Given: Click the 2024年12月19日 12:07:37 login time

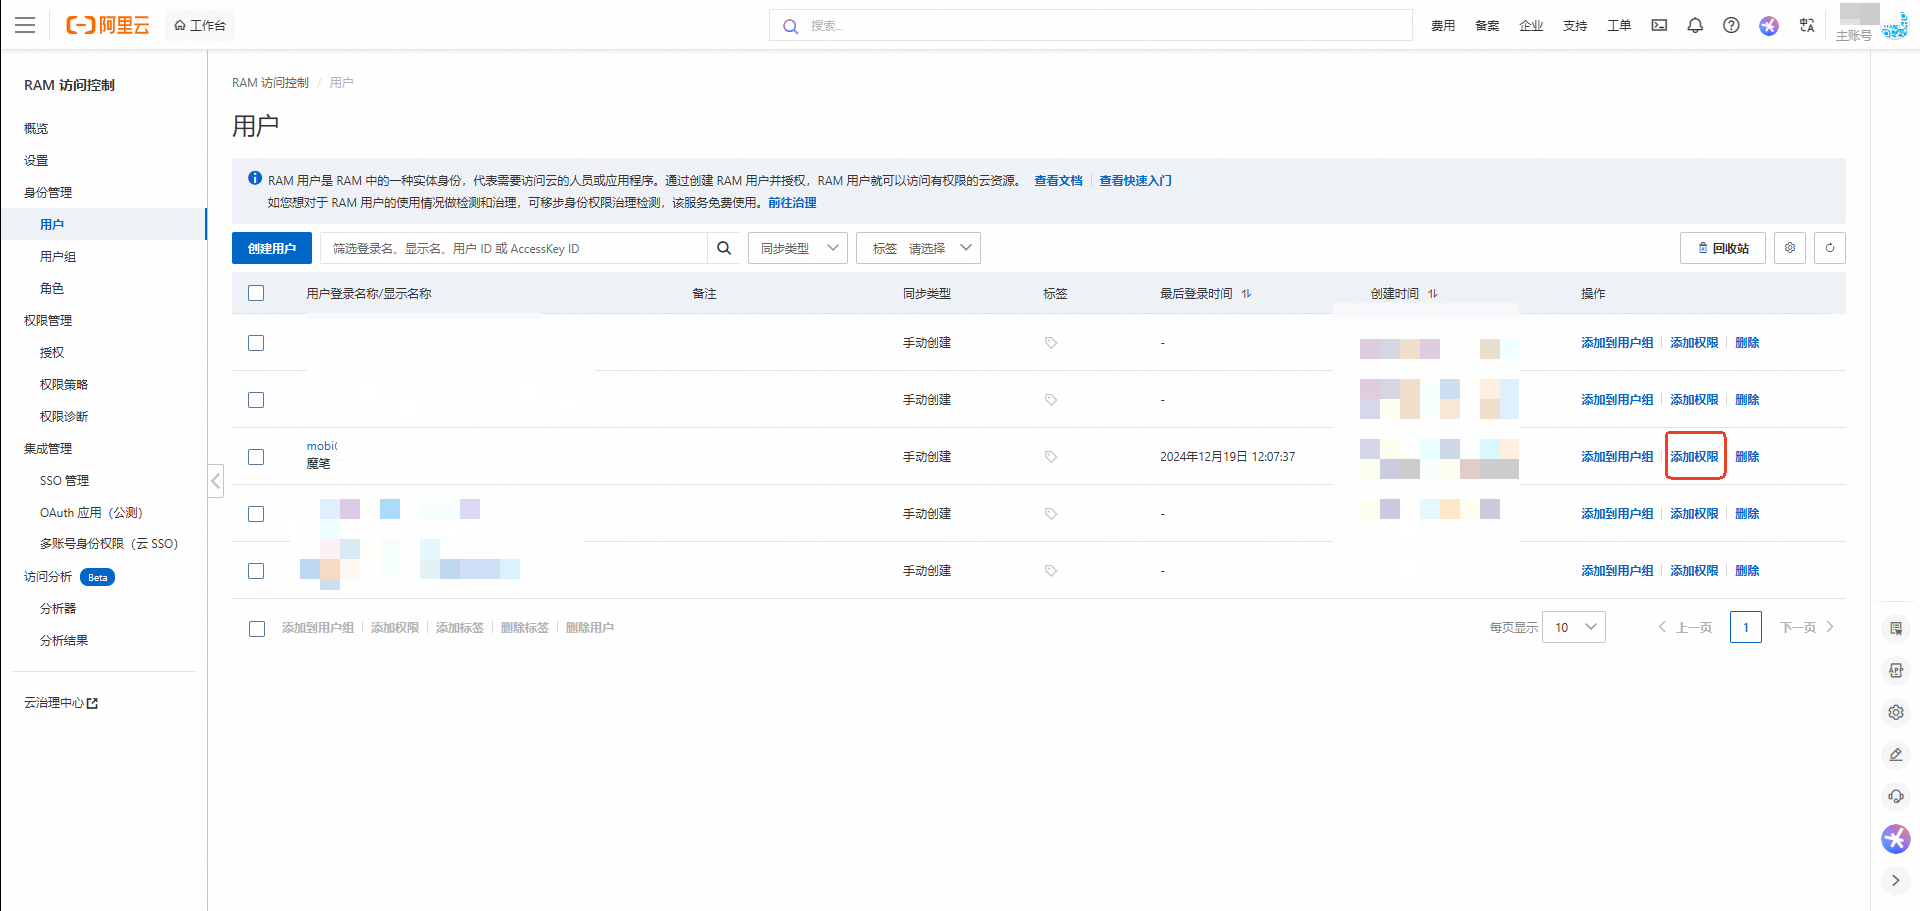Looking at the screenshot, I should (1227, 457).
